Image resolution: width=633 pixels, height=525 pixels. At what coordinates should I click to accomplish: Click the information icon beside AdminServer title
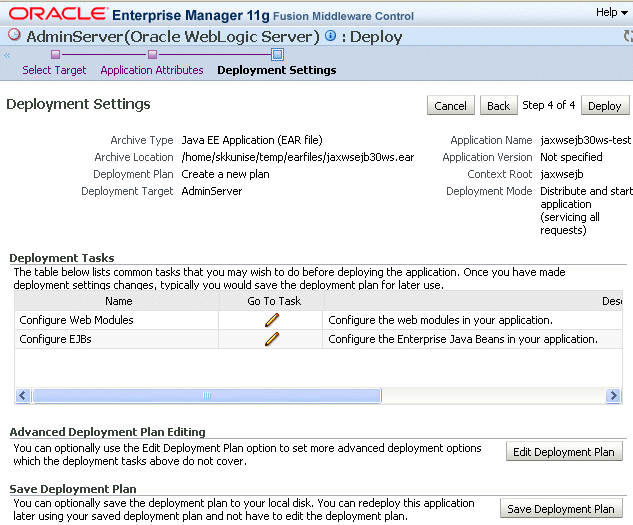(330, 36)
